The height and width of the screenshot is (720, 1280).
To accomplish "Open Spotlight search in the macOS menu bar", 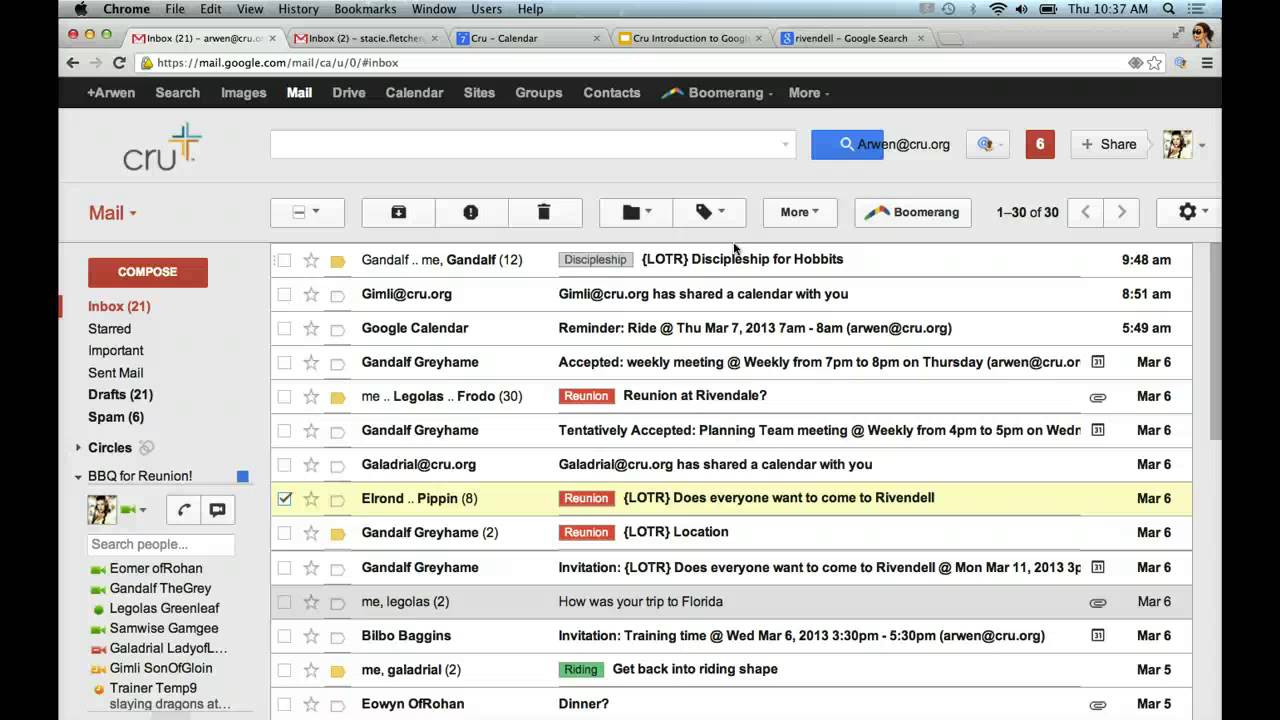I will point(1169,9).
